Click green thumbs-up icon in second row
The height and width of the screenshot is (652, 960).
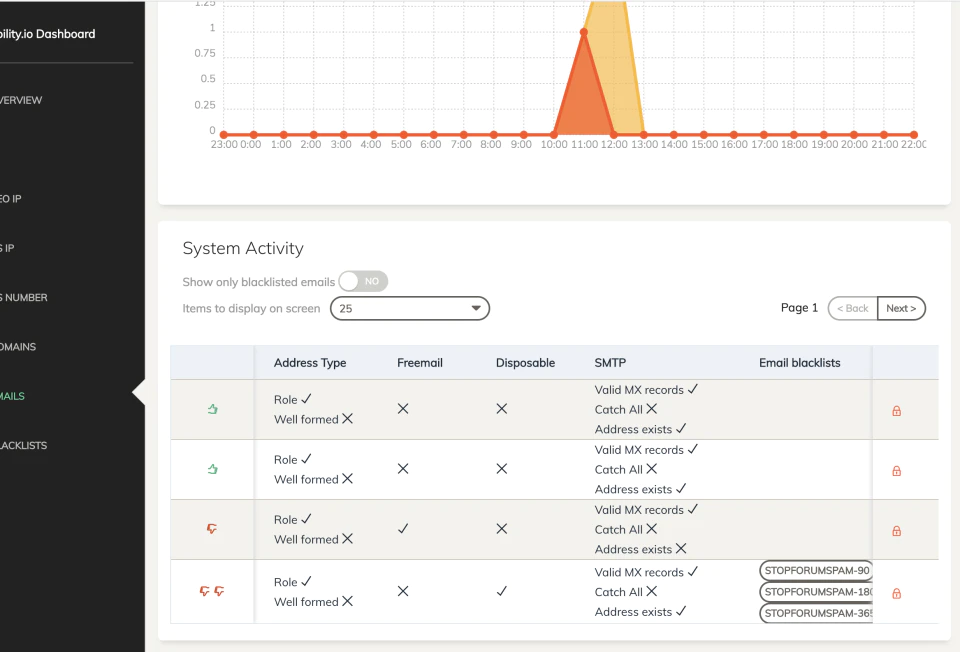pos(212,469)
